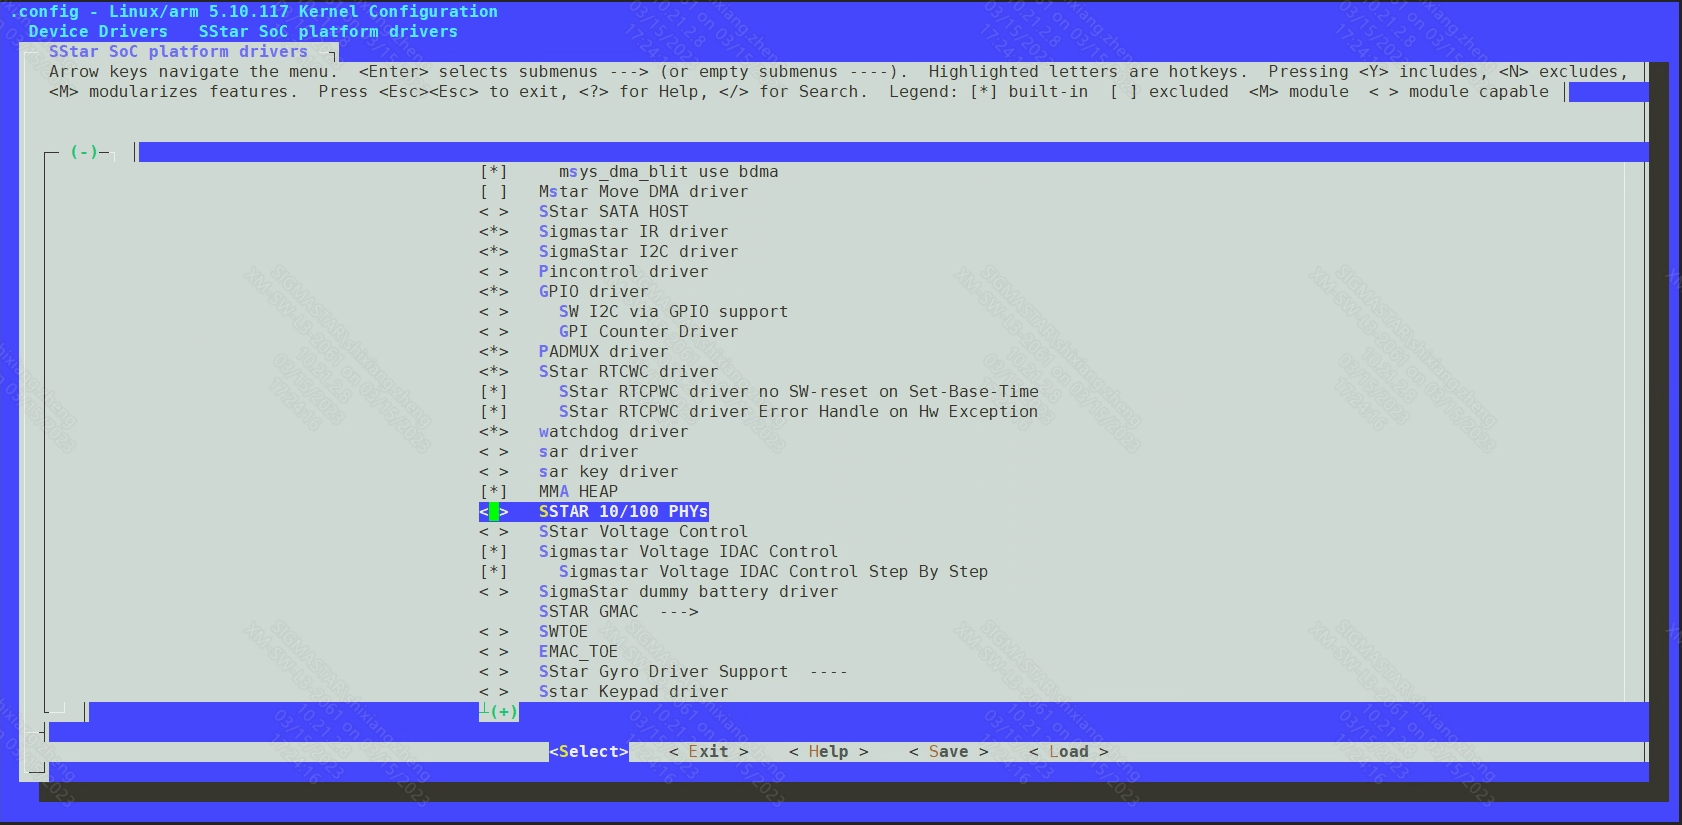Click the Load button
1682x825 pixels.
click(1069, 752)
